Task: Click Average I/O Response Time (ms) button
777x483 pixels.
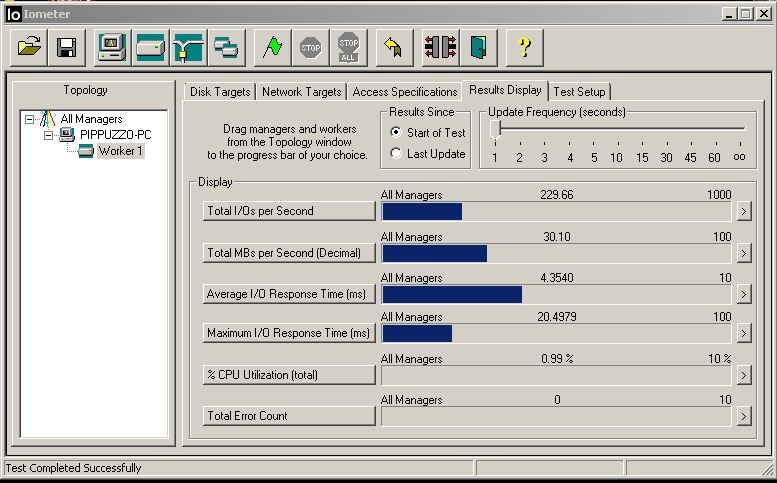Action: [x=289, y=294]
